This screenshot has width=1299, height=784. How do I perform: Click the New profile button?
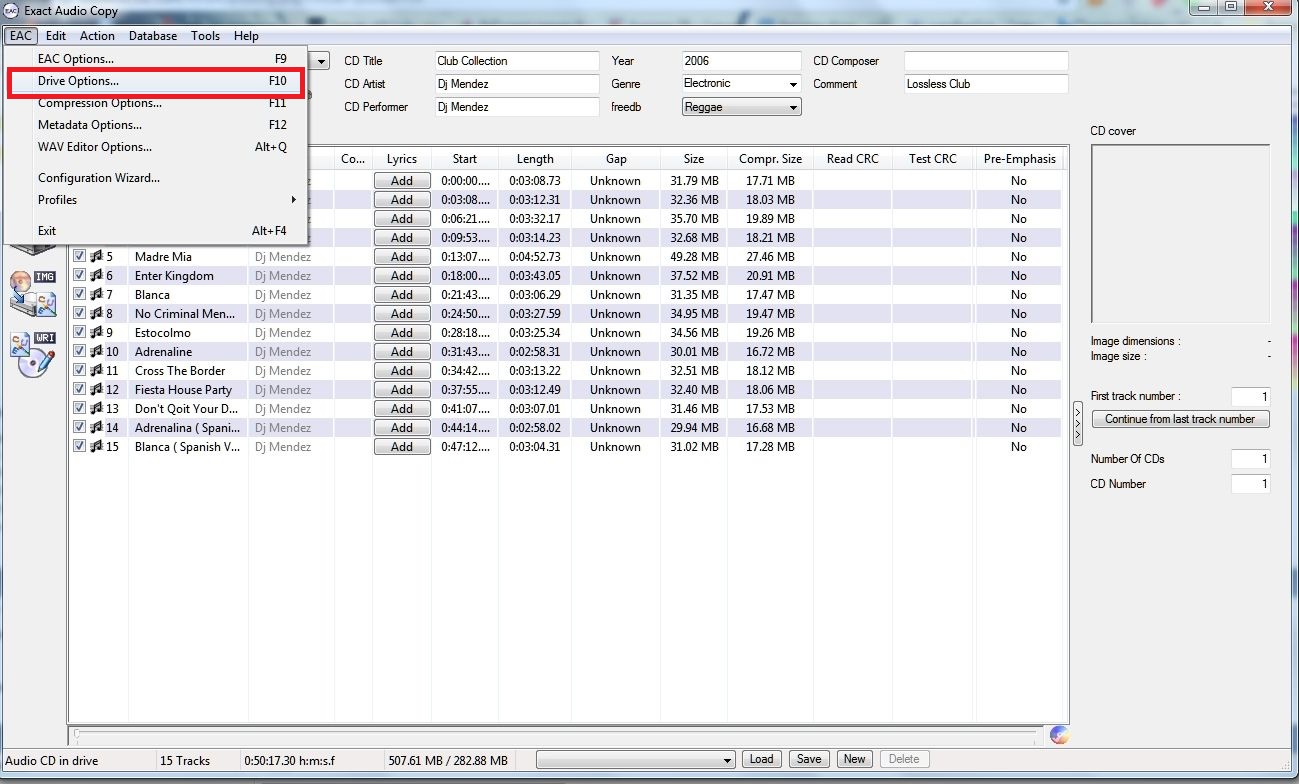pyautogui.click(x=854, y=759)
